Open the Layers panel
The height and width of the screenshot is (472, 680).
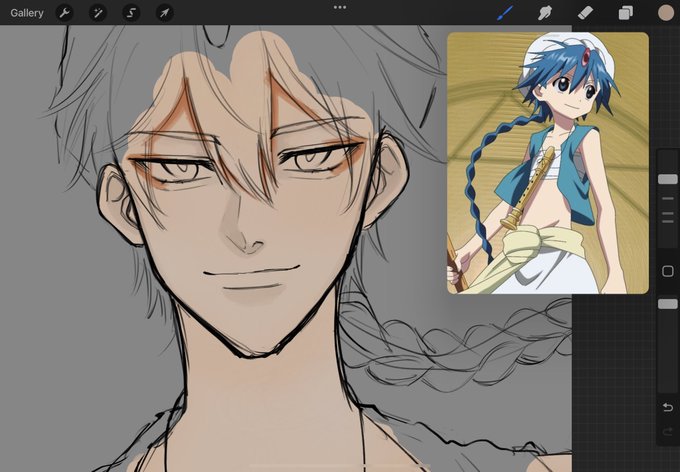click(x=625, y=13)
